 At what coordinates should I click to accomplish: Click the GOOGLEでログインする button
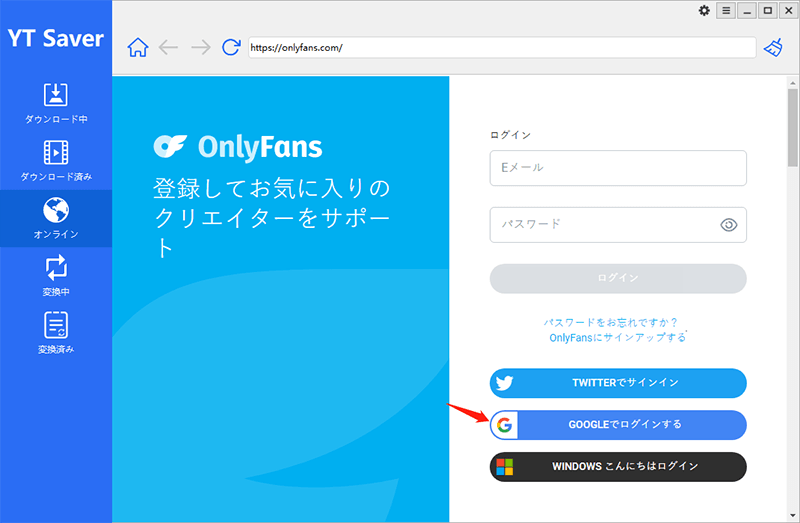point(618,425)
